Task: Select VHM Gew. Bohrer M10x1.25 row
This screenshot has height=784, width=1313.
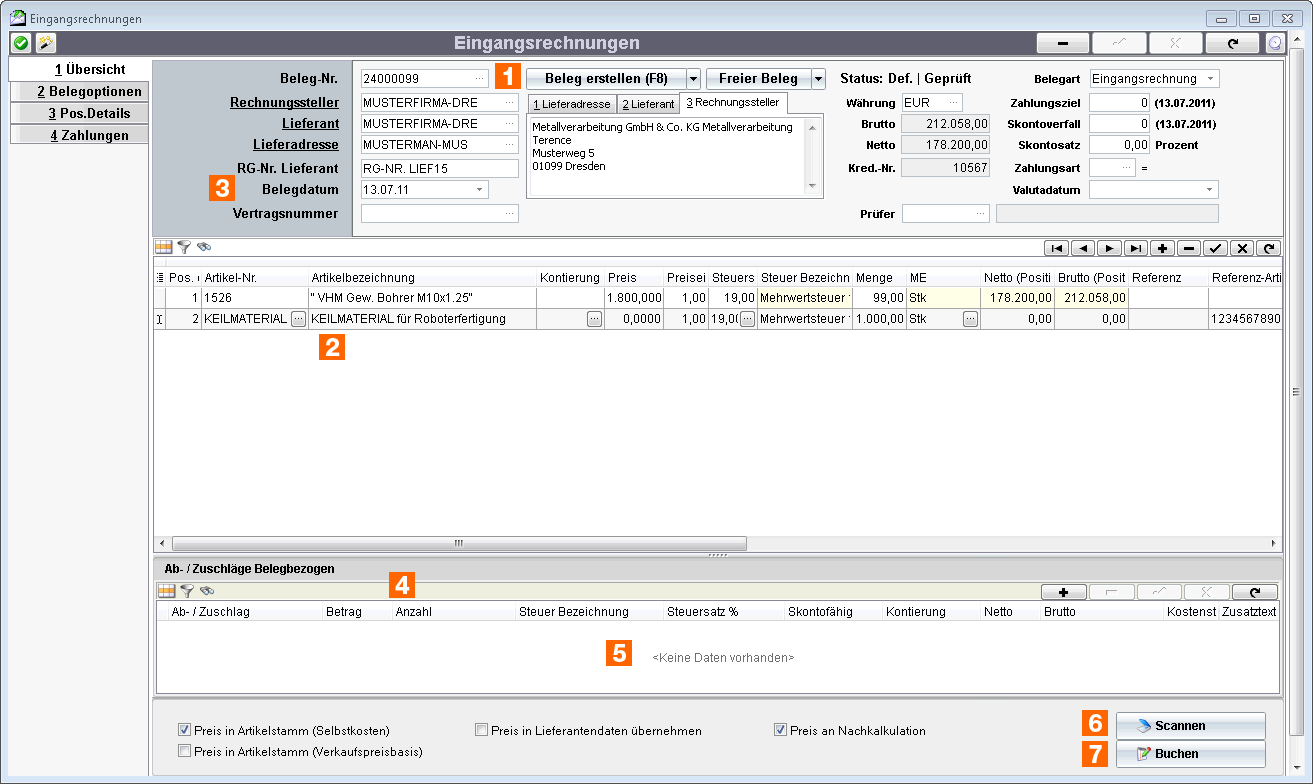Action: 717,297
